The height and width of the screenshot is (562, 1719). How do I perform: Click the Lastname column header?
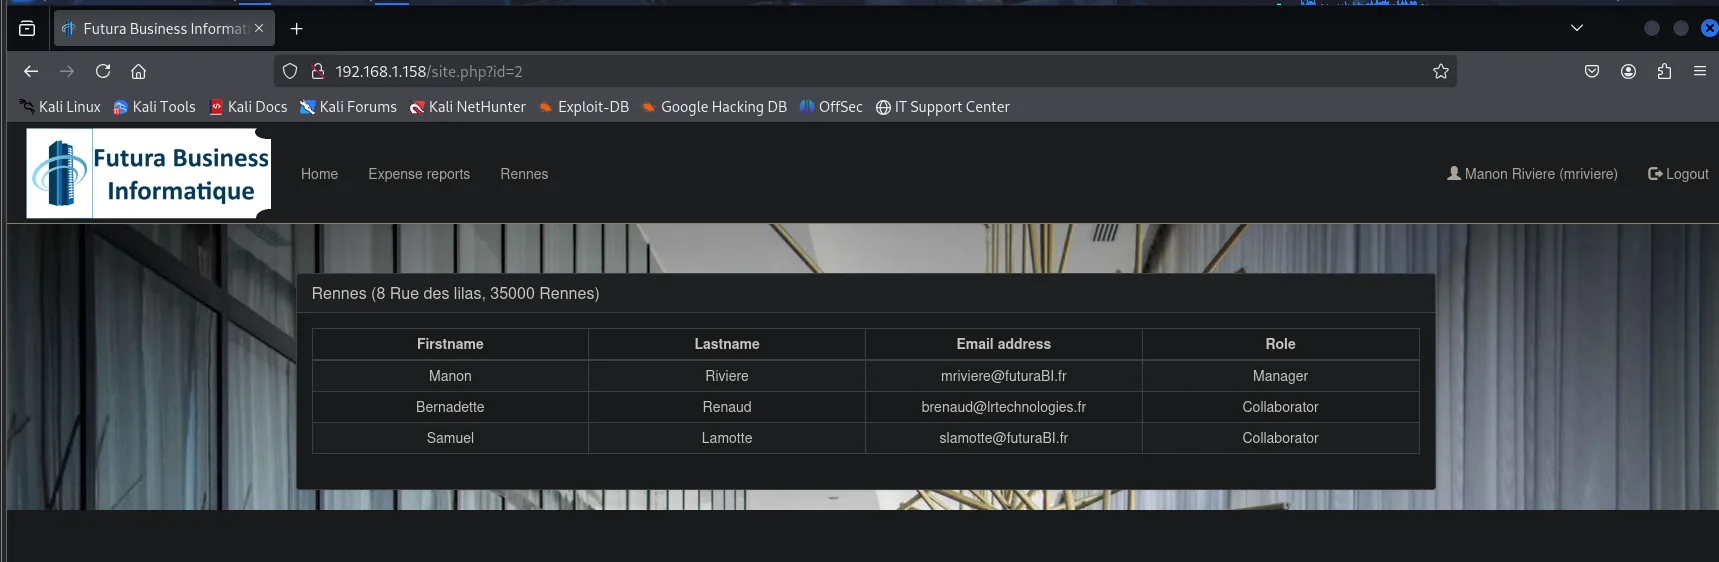(x=727, y=344)
